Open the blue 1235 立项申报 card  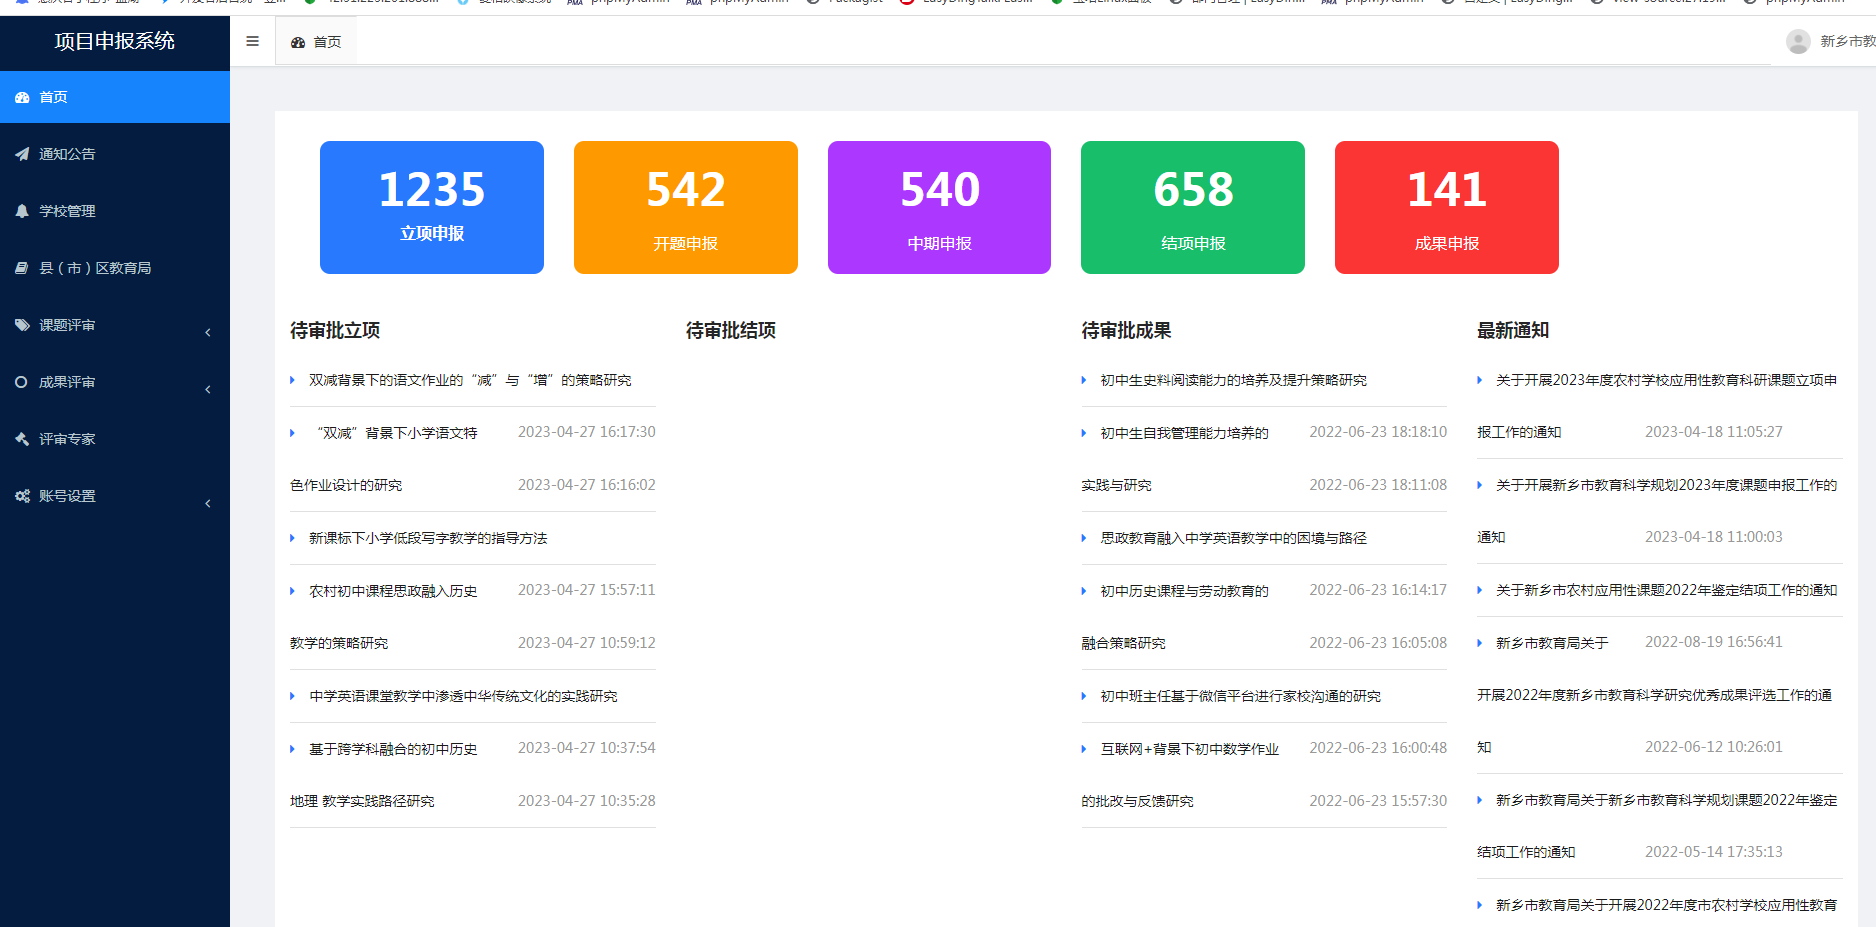pos(432,207)
